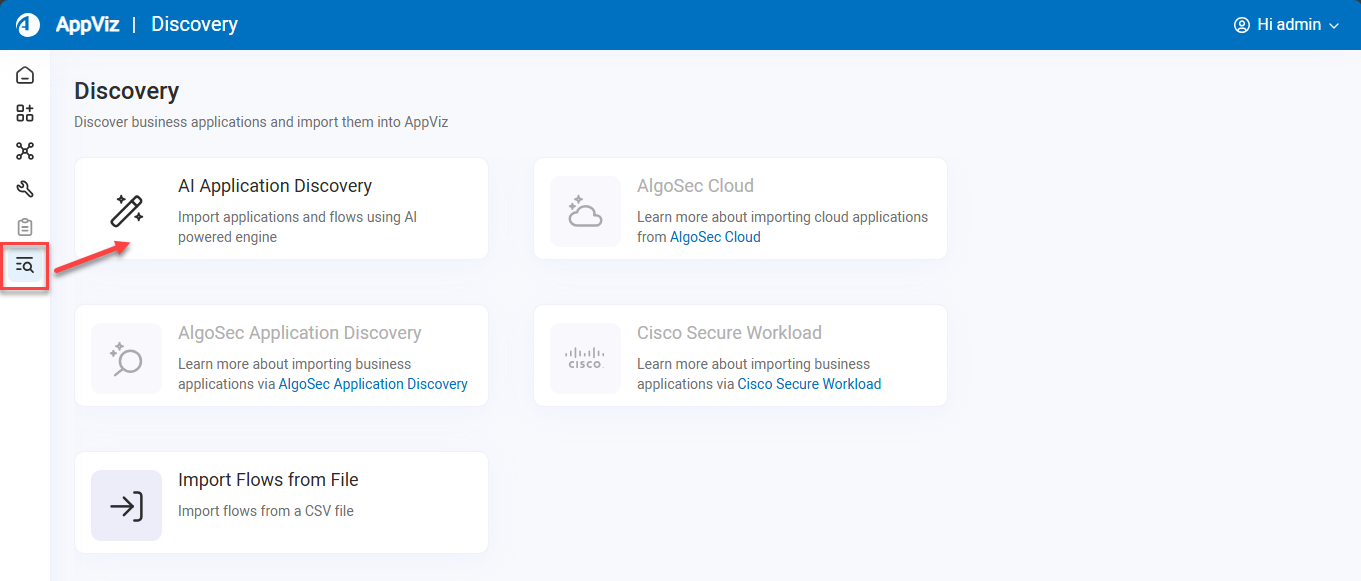Click the add application grid icon
1361x581 pixels.
click(x=25, y=113)
